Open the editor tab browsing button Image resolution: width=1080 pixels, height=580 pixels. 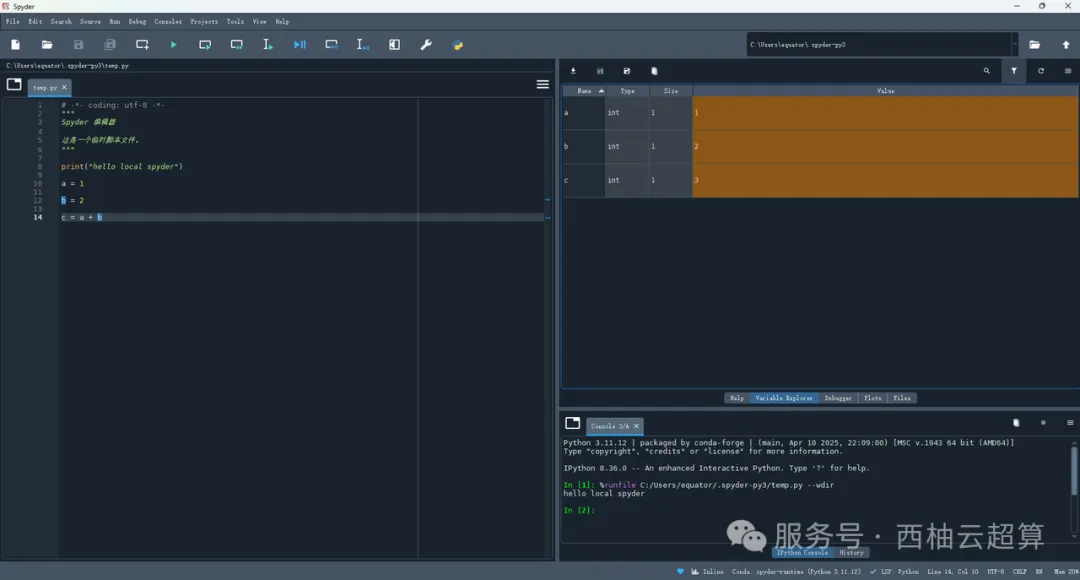click(14, 84)
